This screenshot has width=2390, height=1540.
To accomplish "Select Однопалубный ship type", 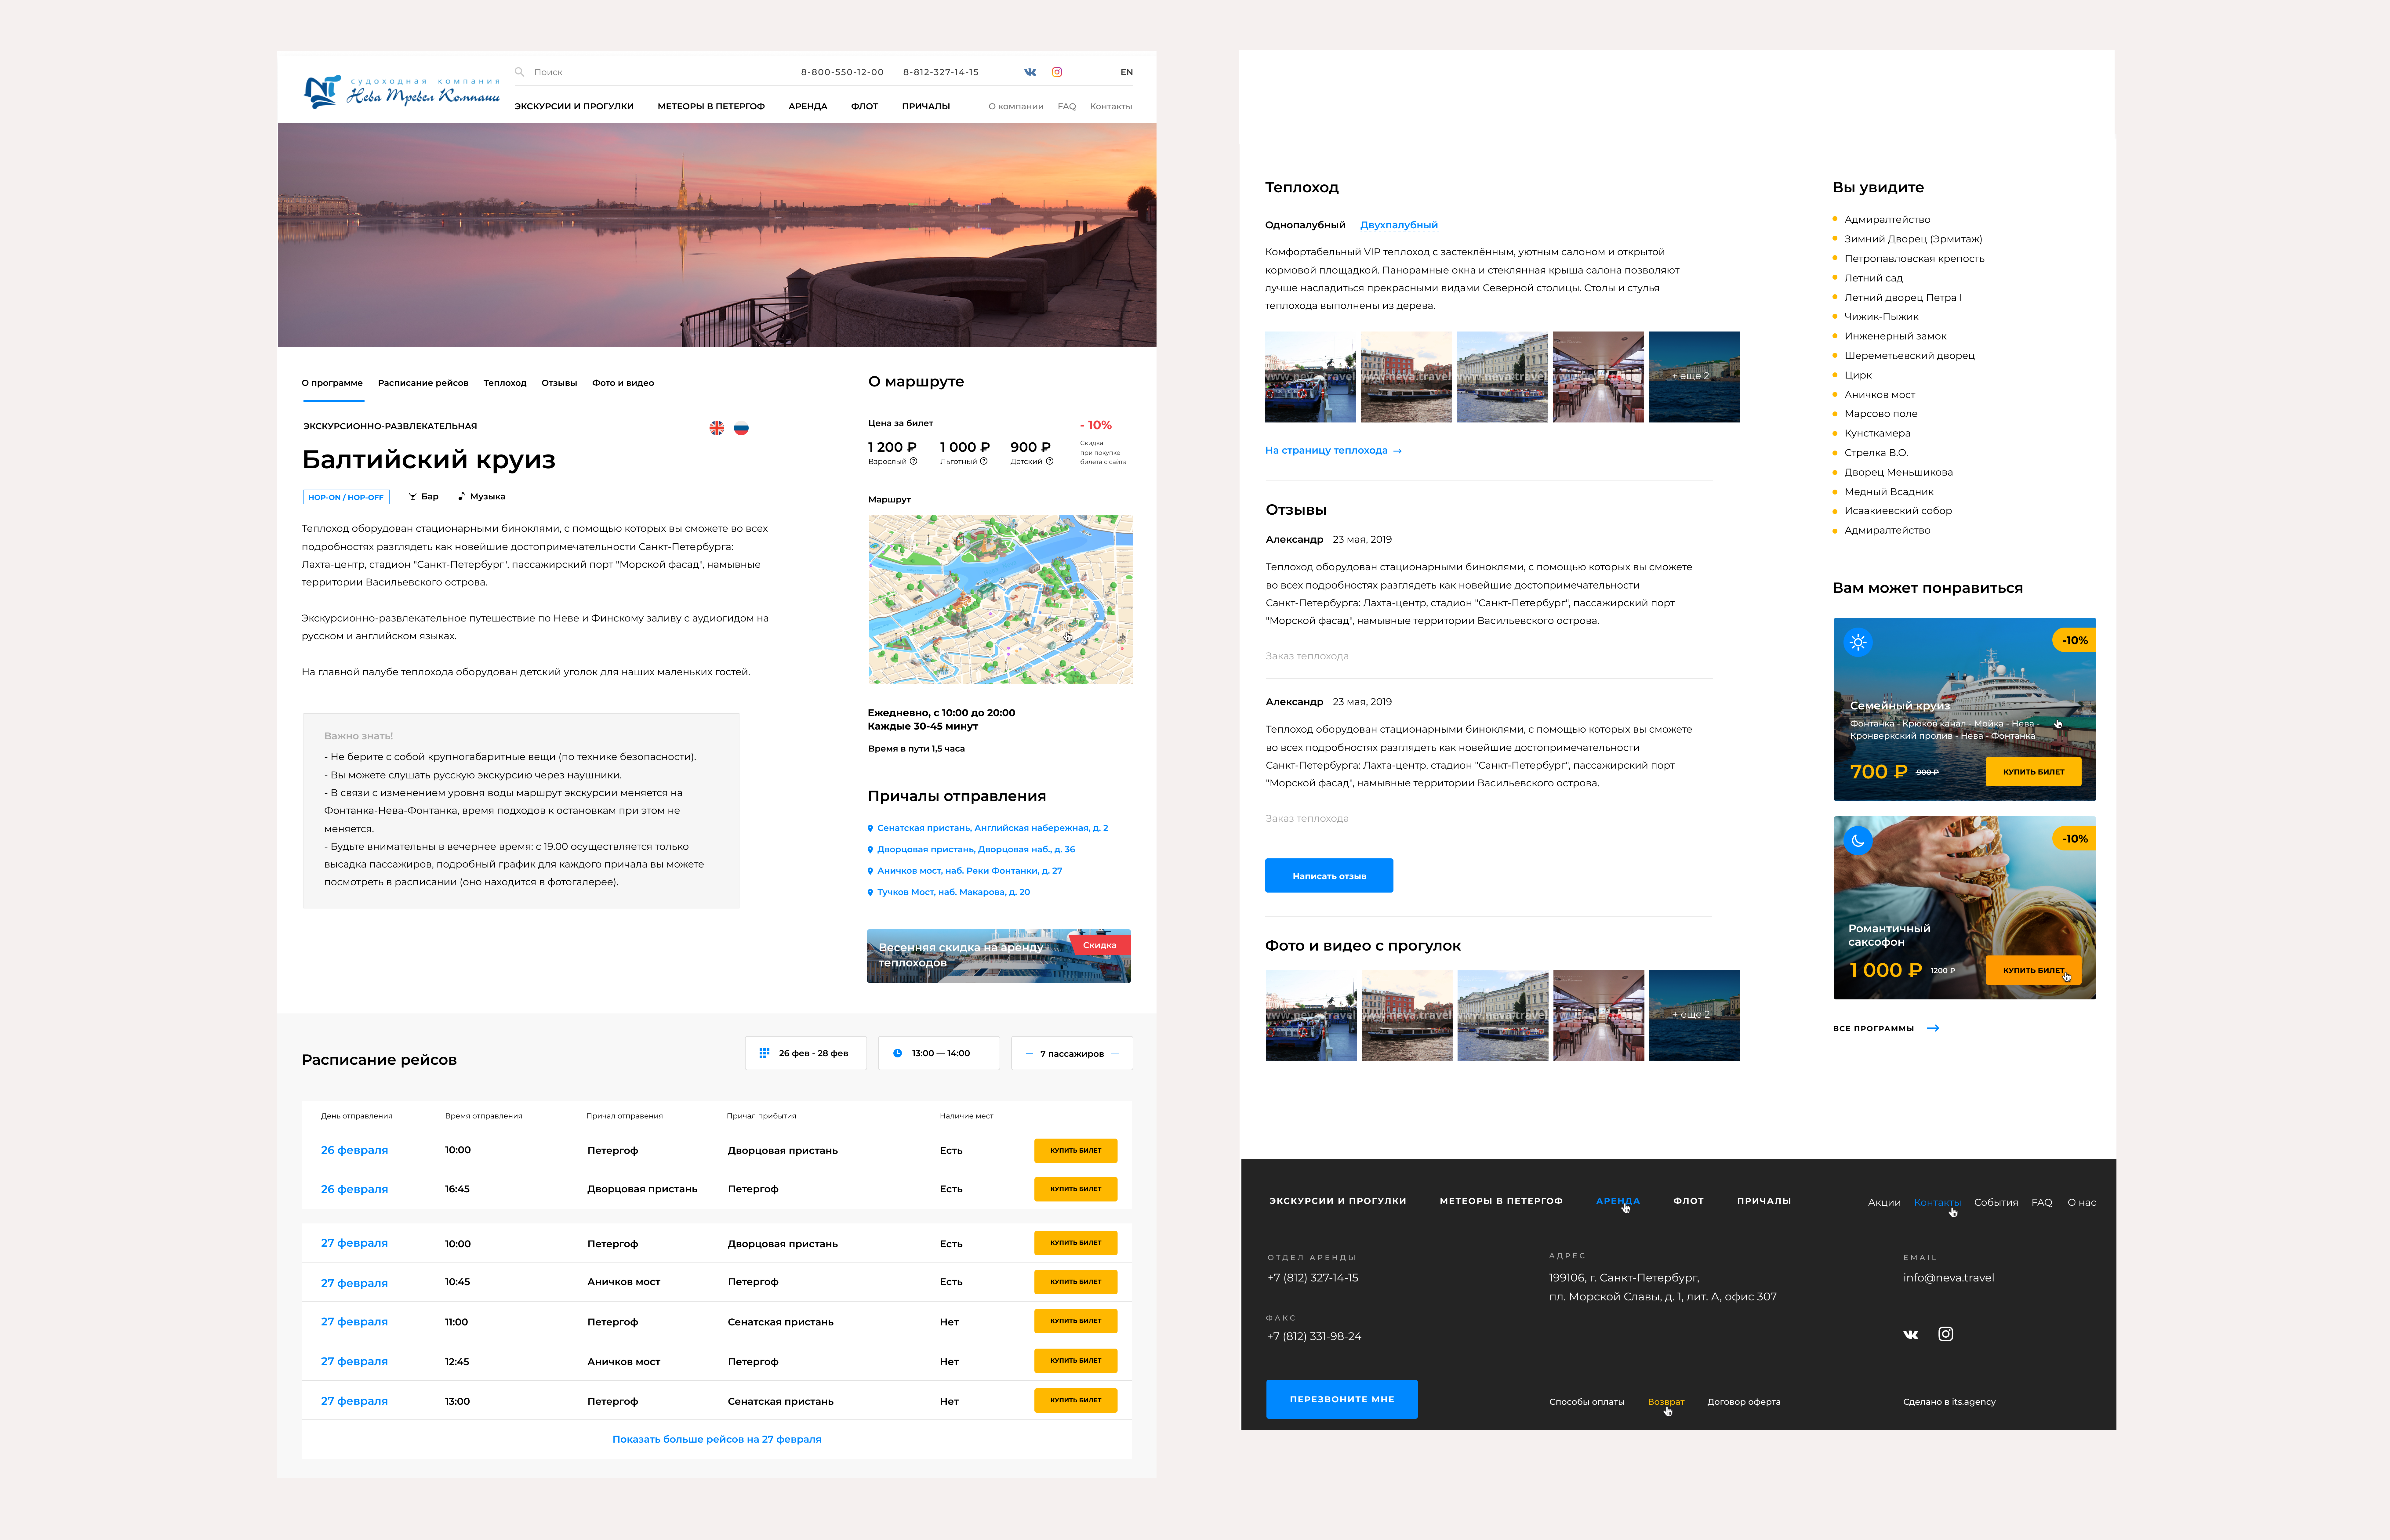I will [x=1305, y=225].
